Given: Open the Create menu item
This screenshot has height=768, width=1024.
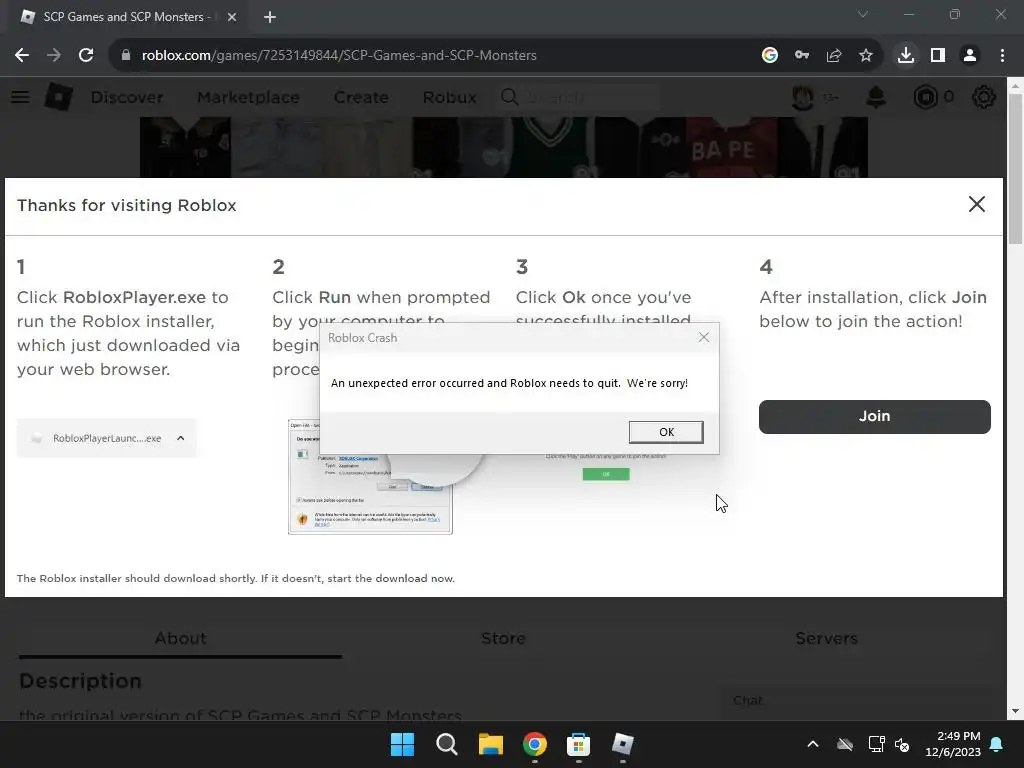Looking at the screenshot, I should [x=361, y=97].
